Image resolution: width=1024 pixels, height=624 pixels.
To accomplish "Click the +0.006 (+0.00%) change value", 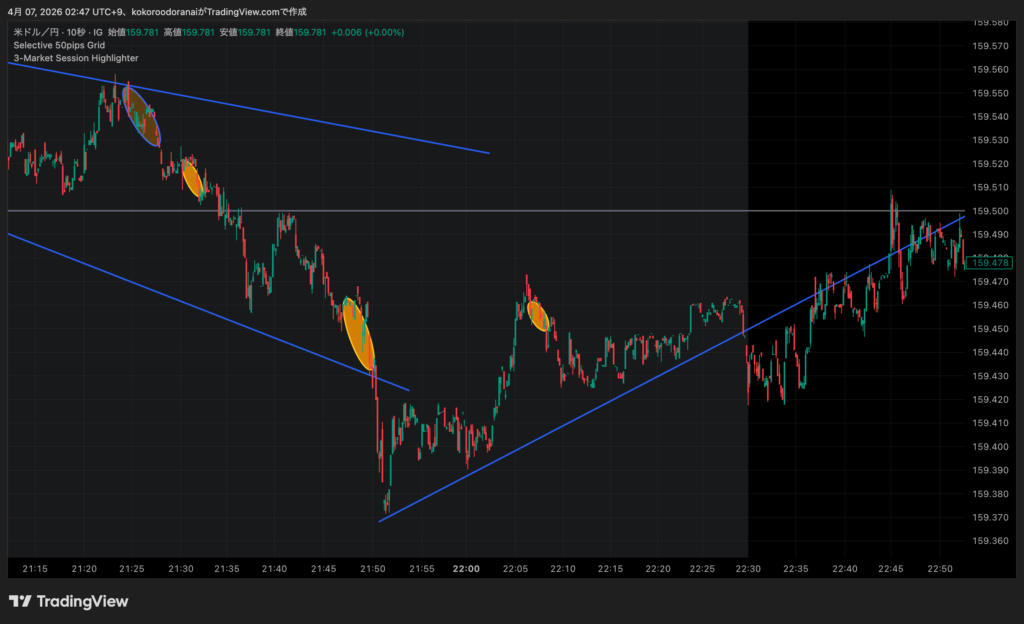I will [368, 33].
